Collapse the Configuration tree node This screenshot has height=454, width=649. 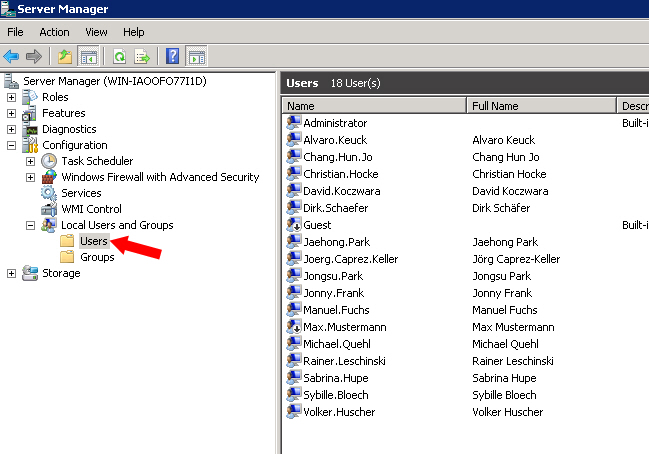click(x=12, y=145)
